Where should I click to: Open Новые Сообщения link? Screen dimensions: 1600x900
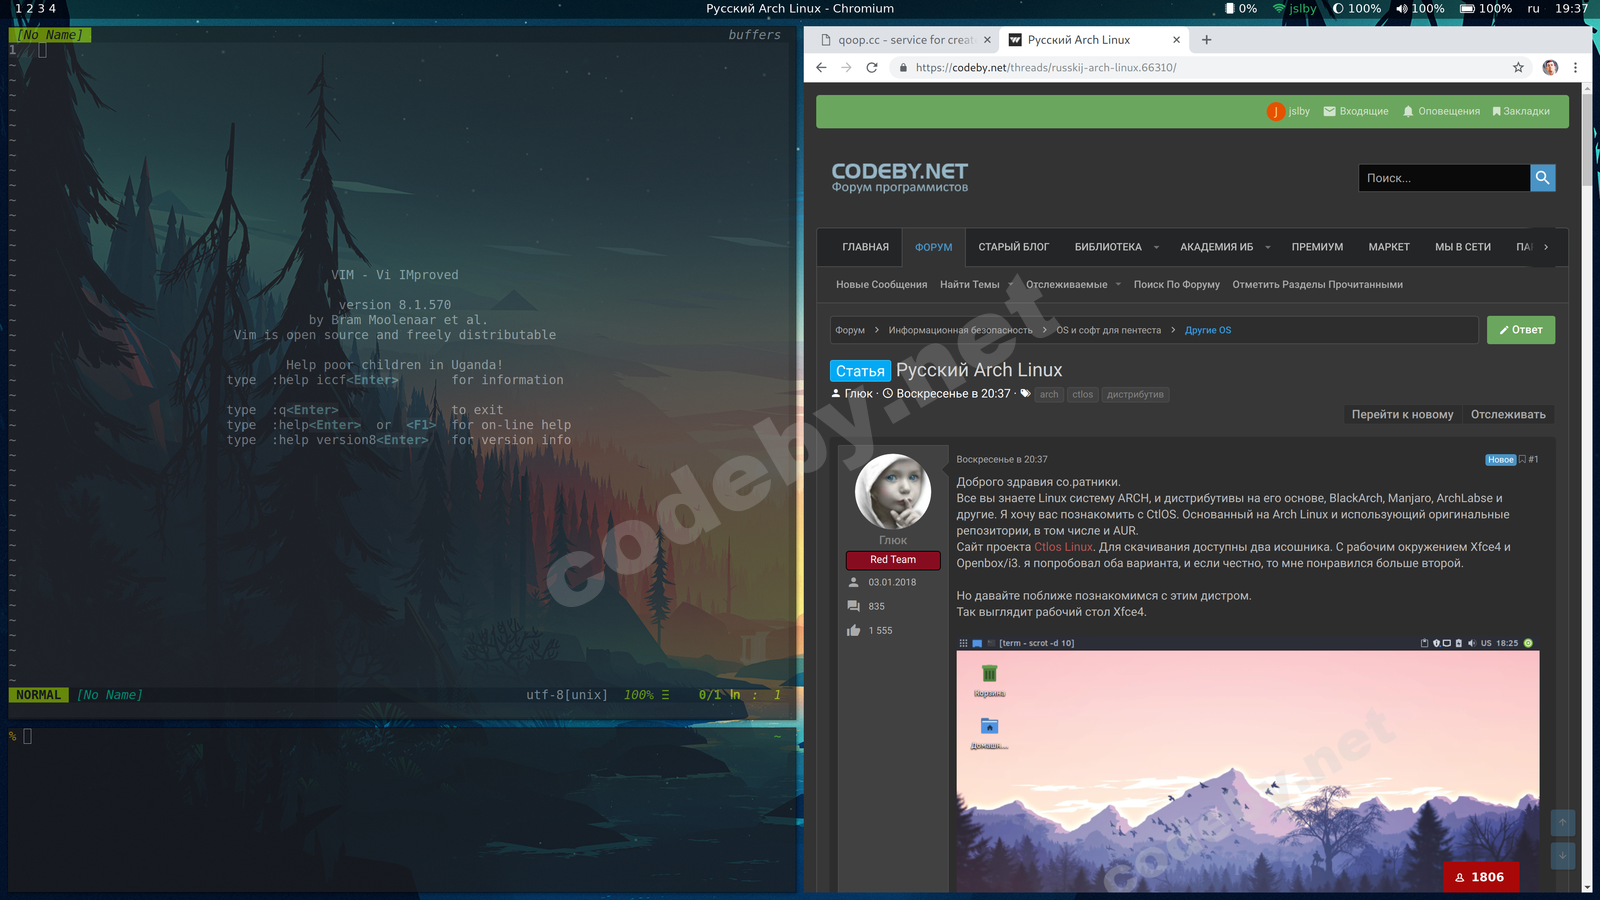(882, 284)
